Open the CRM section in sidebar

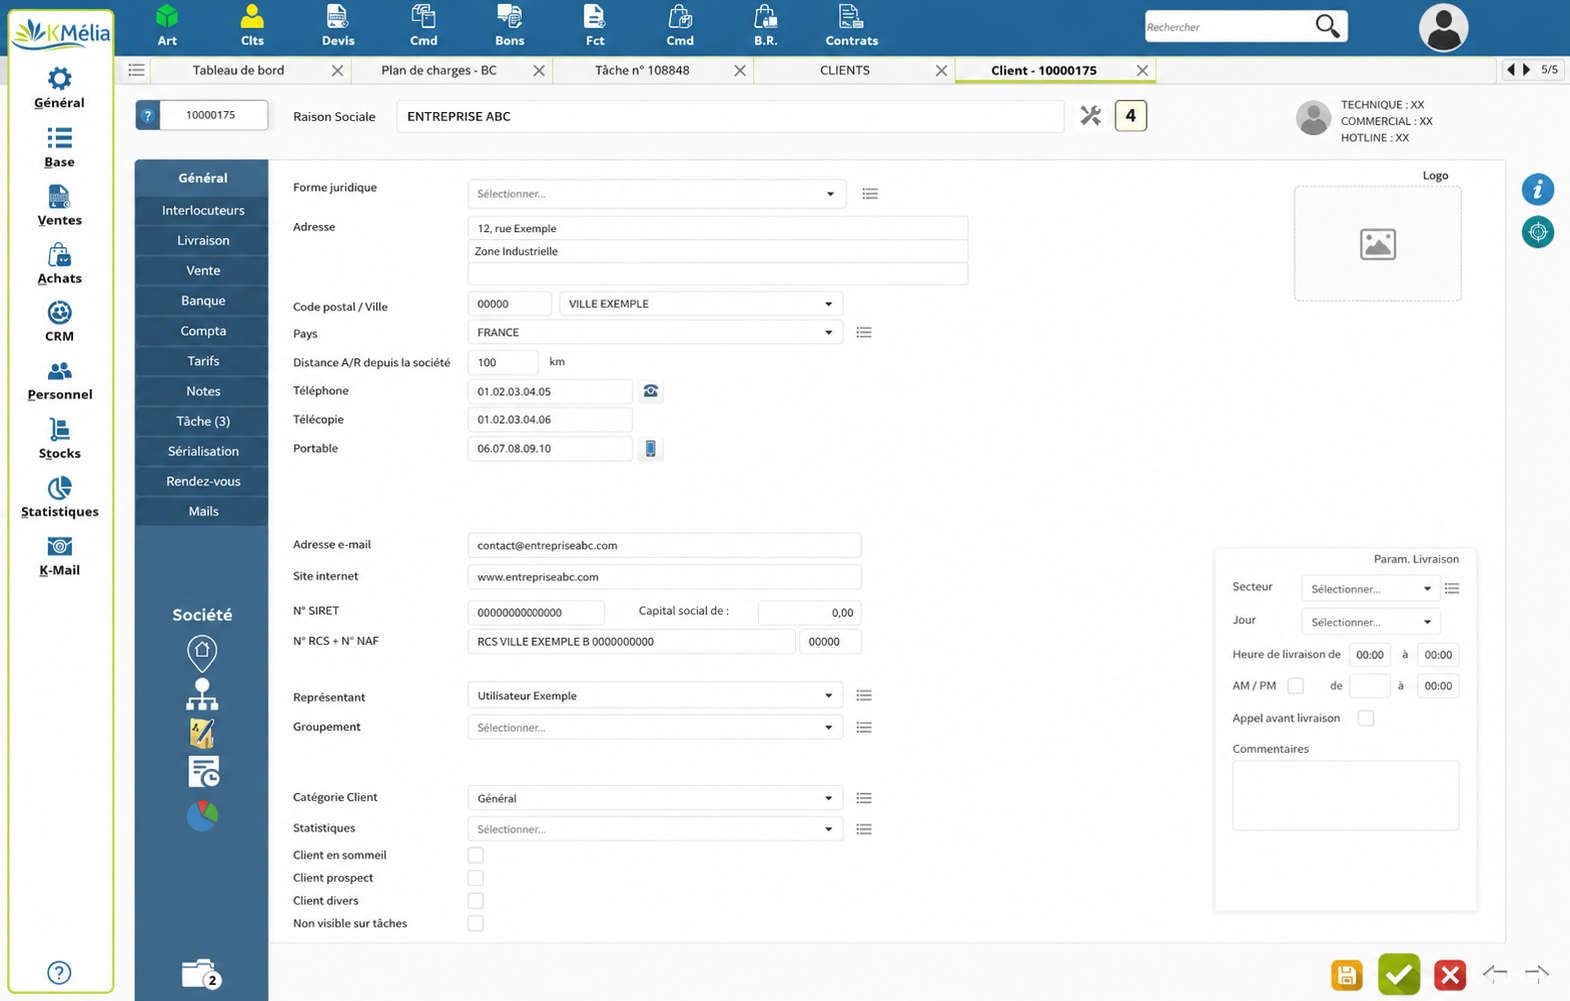pyautogui.click(x=59, y=322)
